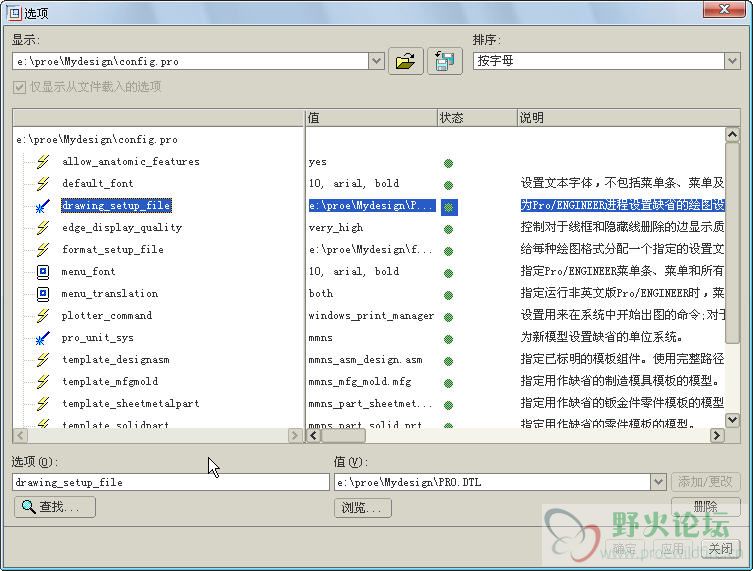Click the right arrow of the value pane scrollbar
Viewport: 753px width, 571px height.
point(717,436)
